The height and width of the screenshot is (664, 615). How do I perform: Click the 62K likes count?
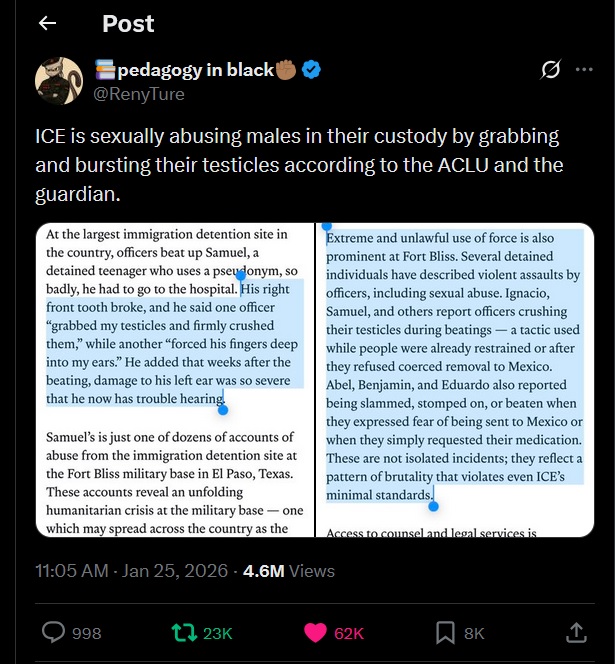click(x=349, y=633)
